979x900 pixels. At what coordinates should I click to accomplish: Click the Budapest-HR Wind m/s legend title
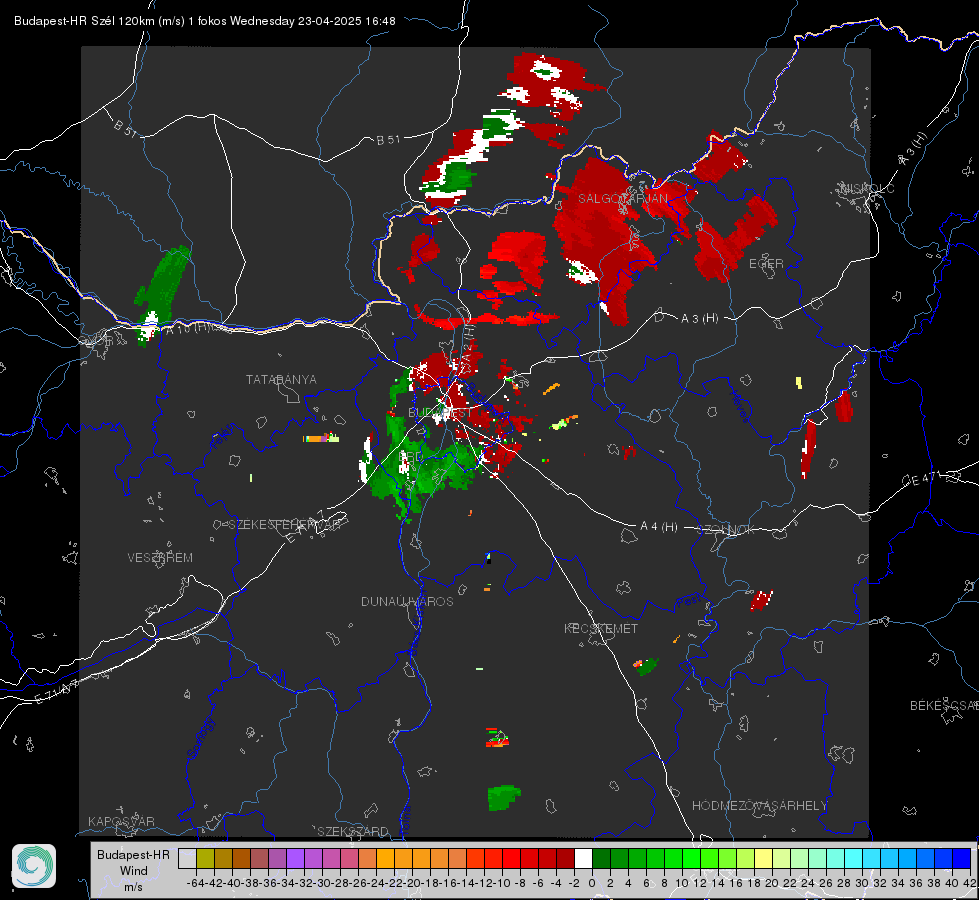[133, 870]
